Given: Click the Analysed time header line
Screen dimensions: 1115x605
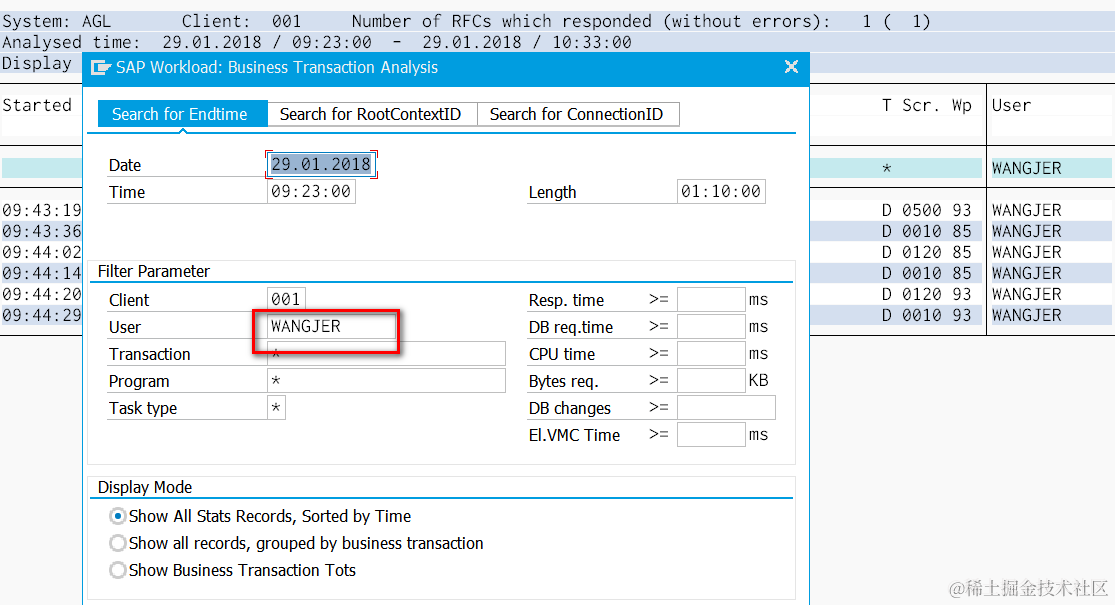Looking at the screenshot, I should (x=317, y=42).
